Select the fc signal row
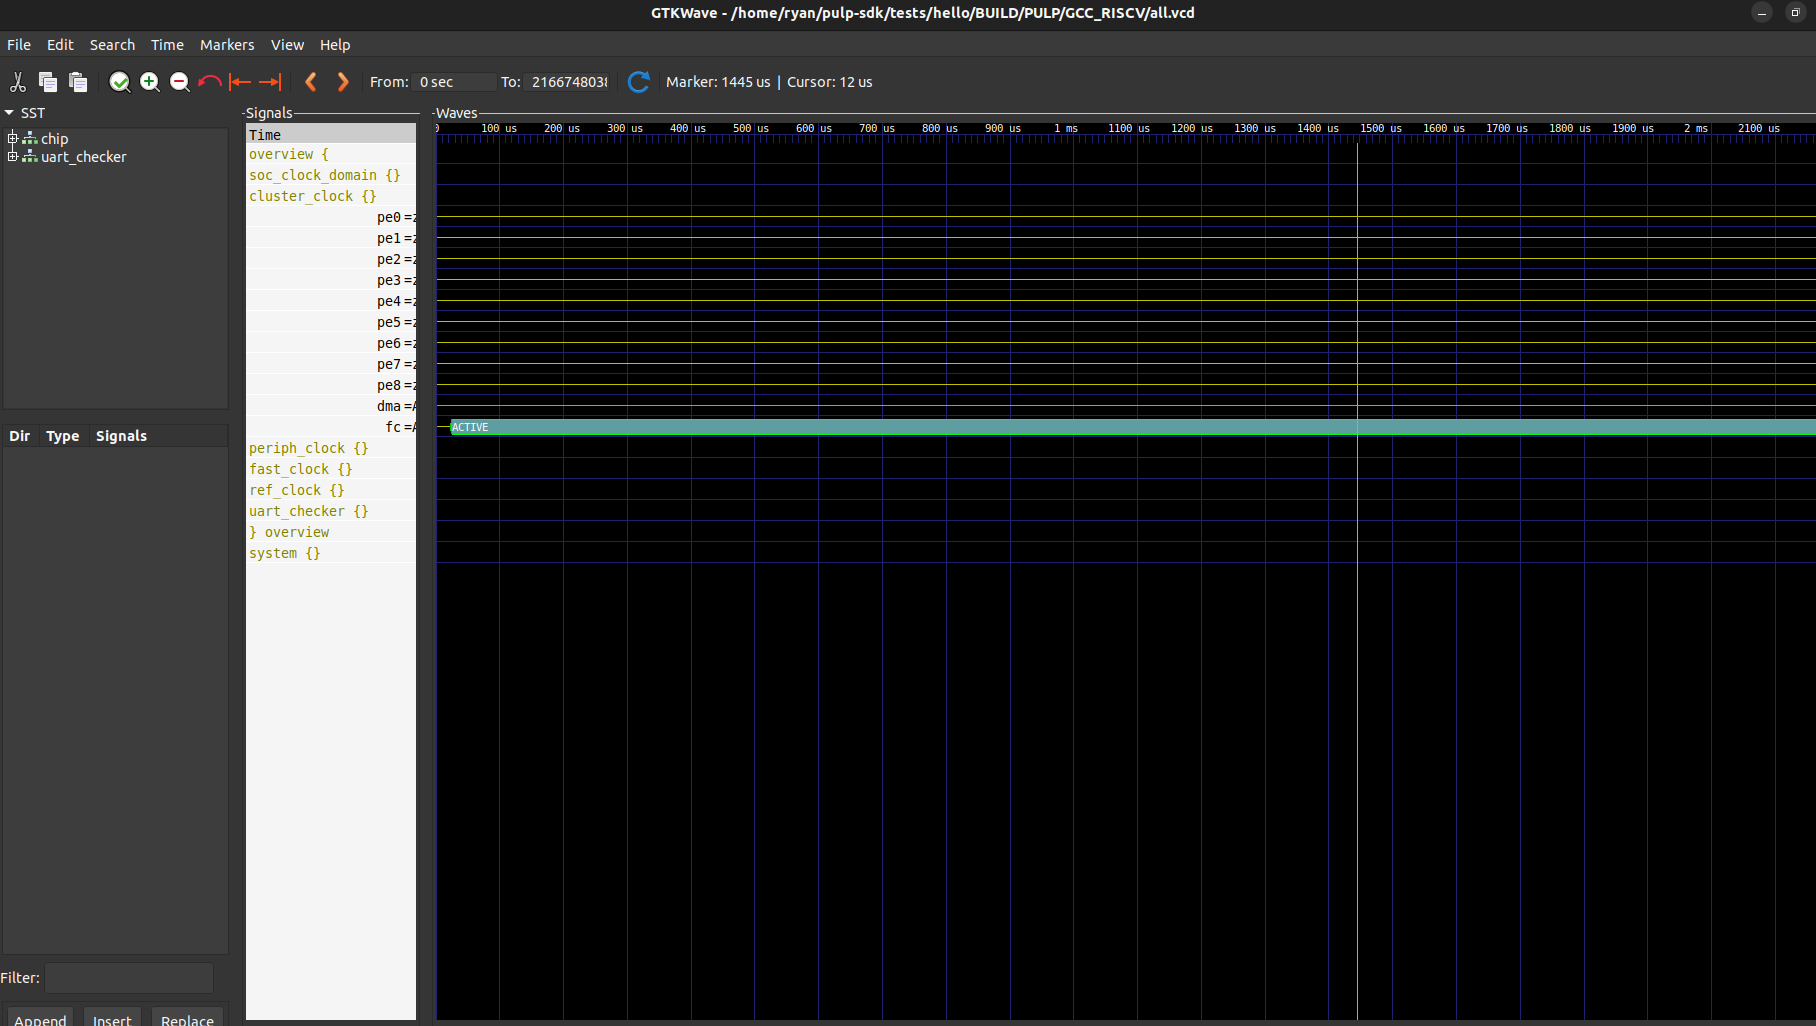Viewport: 1816px width, 1026px height. [x=331, y=427]
